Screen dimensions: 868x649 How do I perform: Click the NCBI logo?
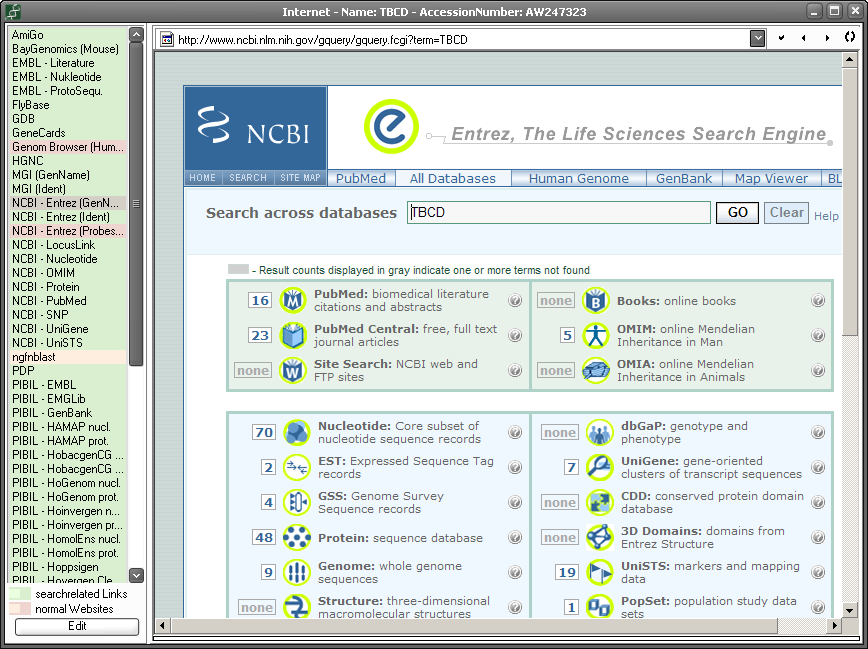click(255, 128)
